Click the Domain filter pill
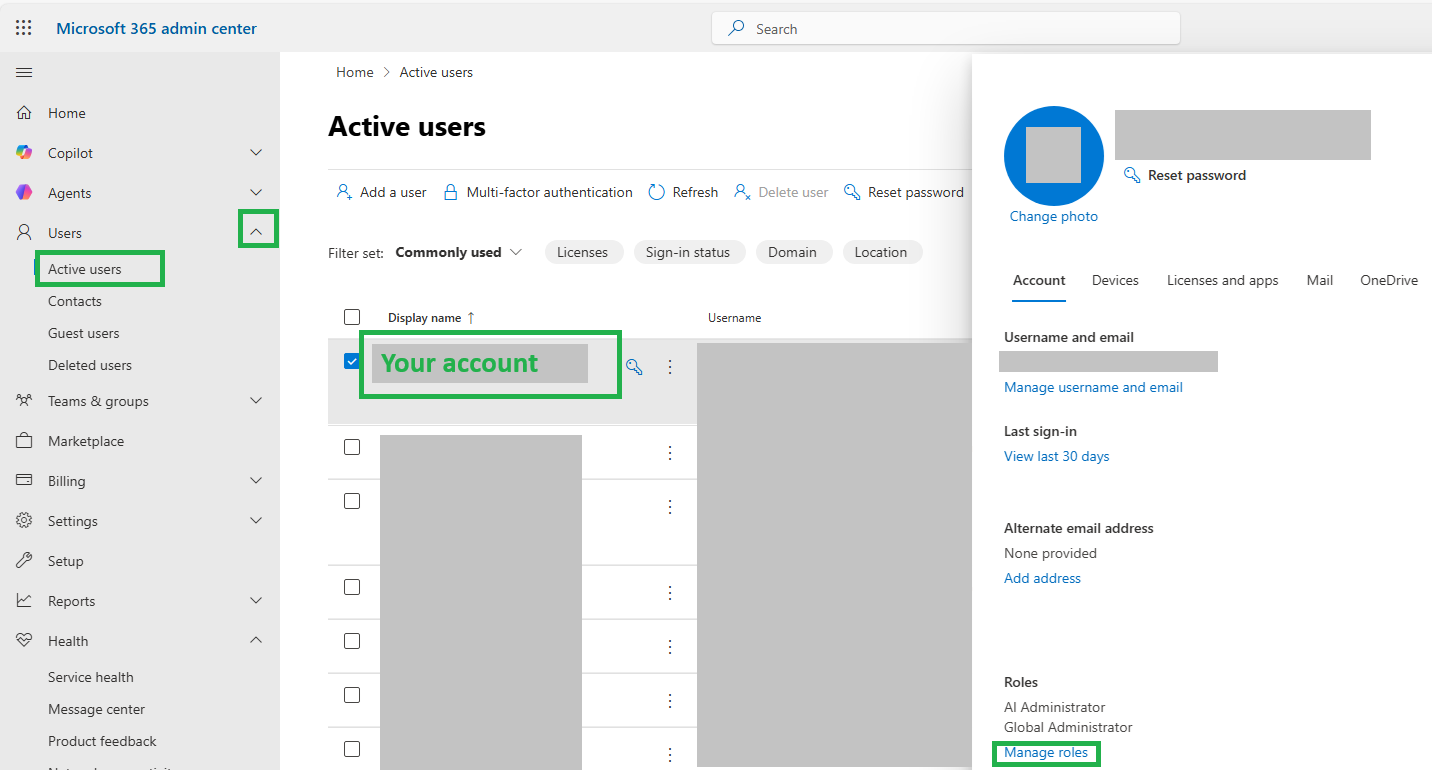This screenshot has width=1432, height=770. [x=793, y=252]
